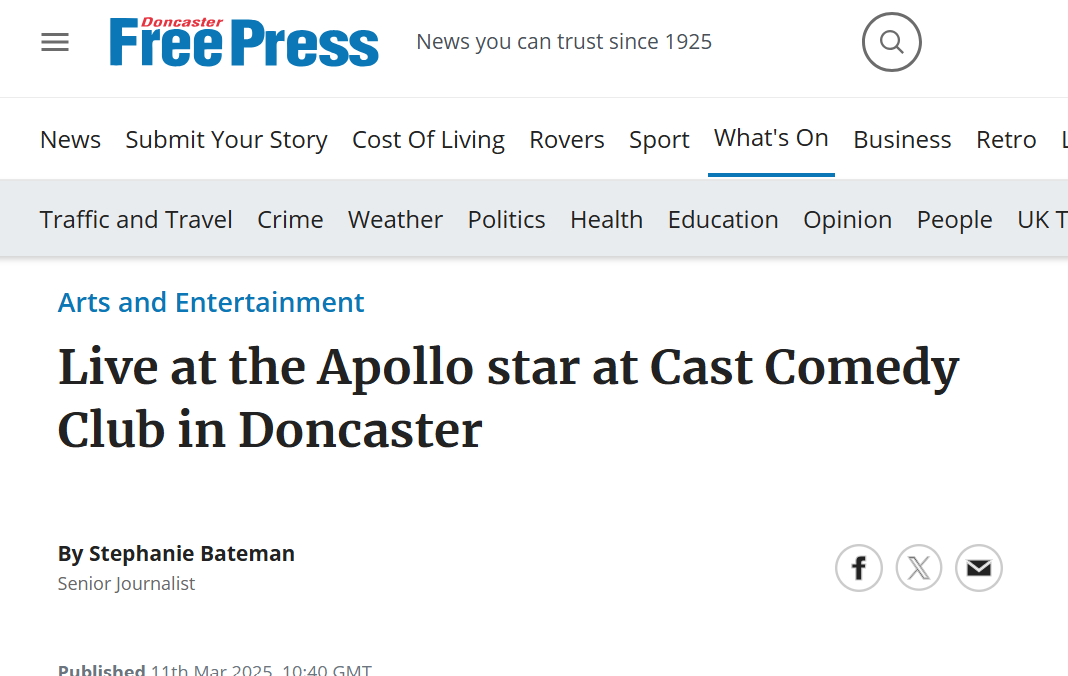Open the Rovers section

(567, 139)
